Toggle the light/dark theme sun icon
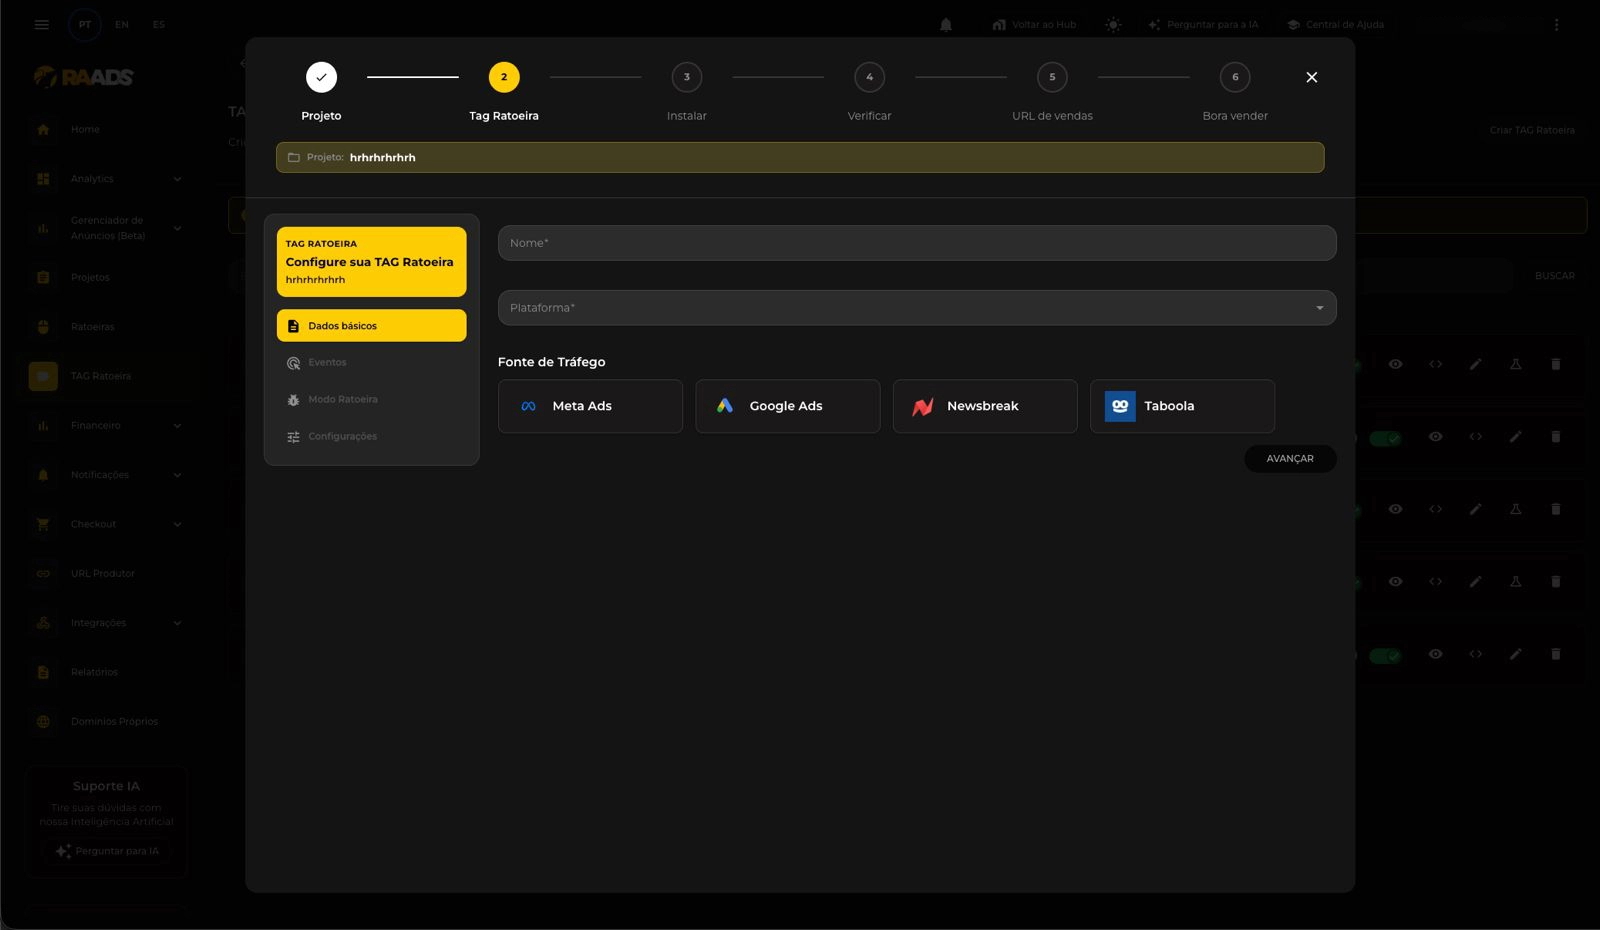Viewport: 1600px width, 930px height. pos(1113,24)
